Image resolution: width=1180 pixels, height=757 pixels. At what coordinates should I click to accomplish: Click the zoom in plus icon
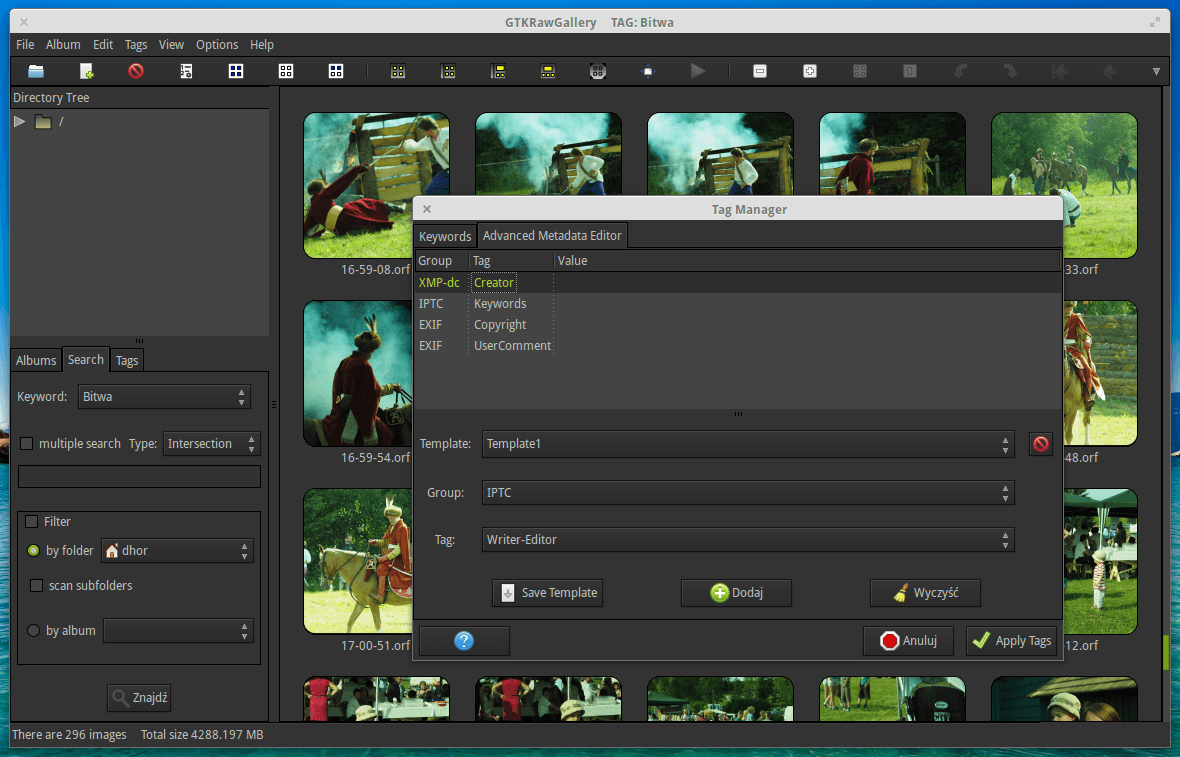[x=810, y=71]
